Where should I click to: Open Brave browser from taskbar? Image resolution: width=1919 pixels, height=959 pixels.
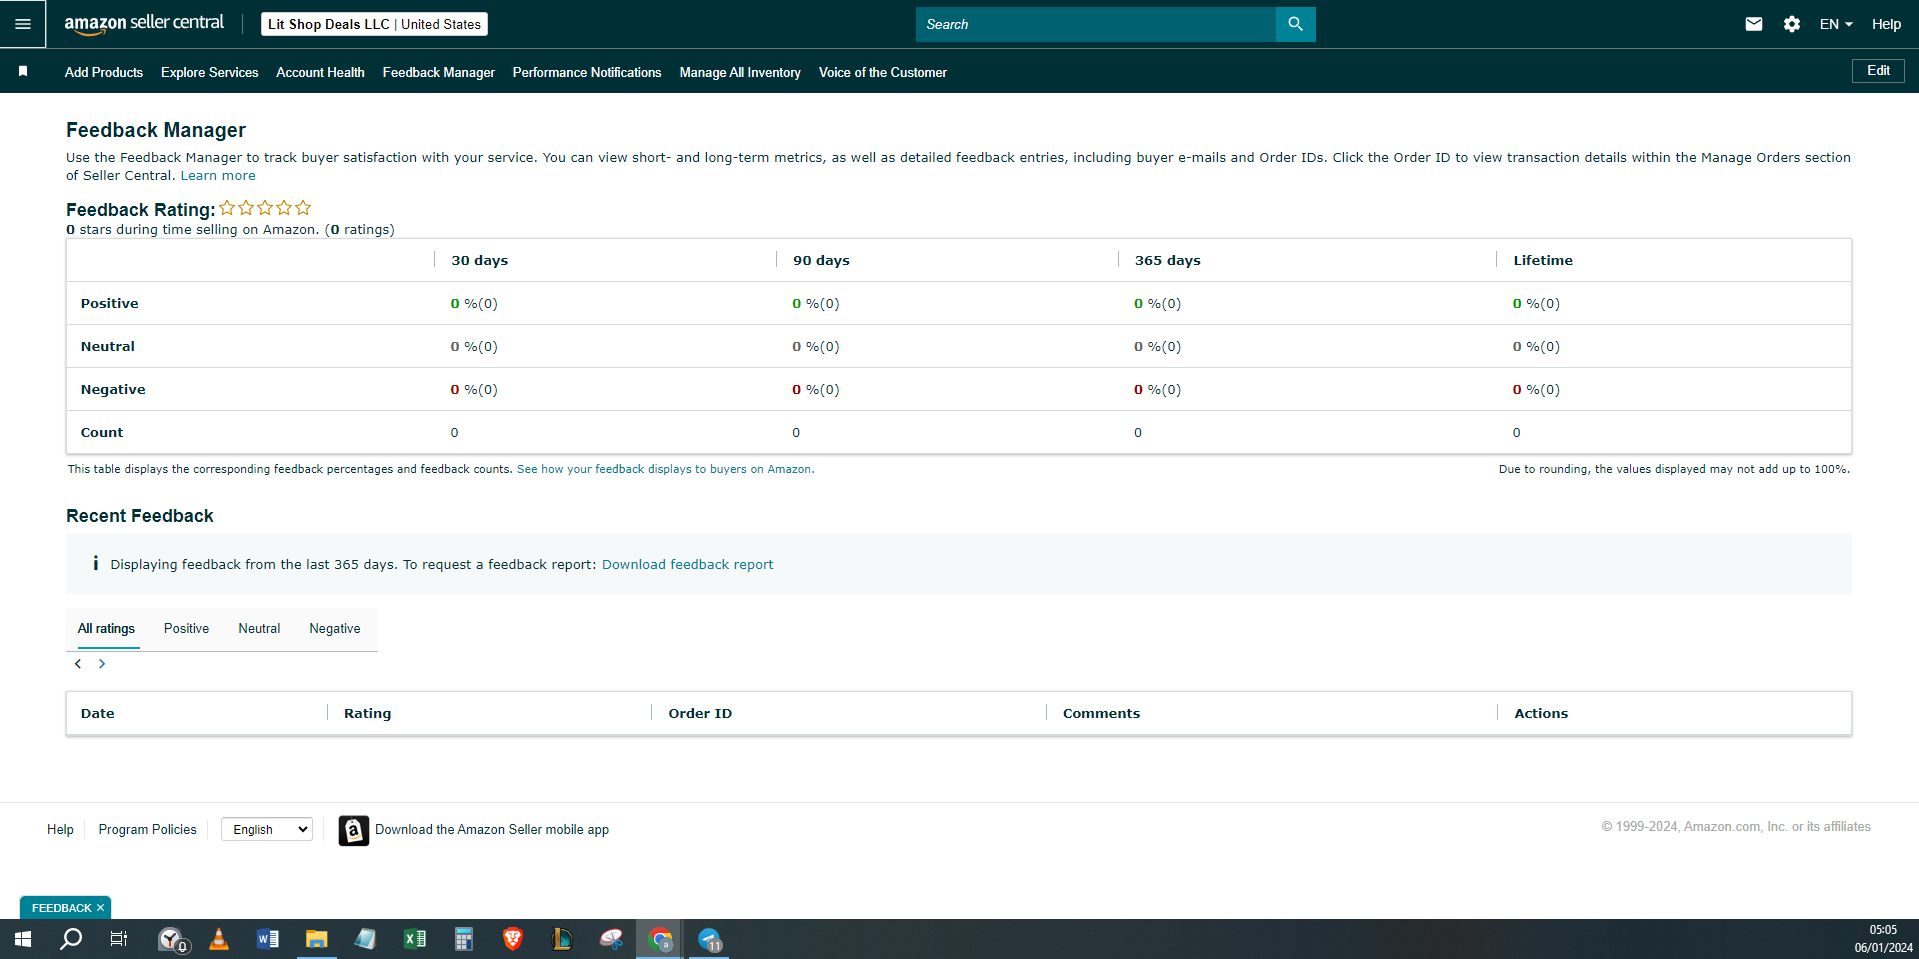(x=512, y=939)
